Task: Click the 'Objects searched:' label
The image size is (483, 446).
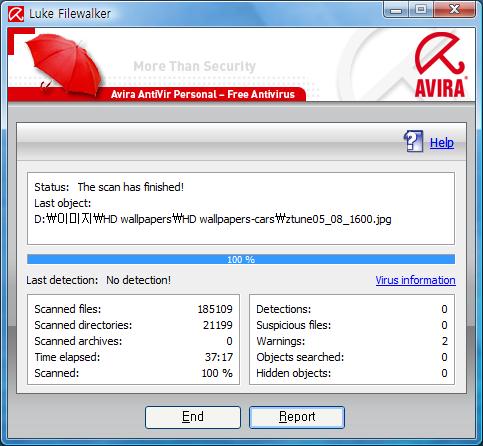Action: click(300, 357)
